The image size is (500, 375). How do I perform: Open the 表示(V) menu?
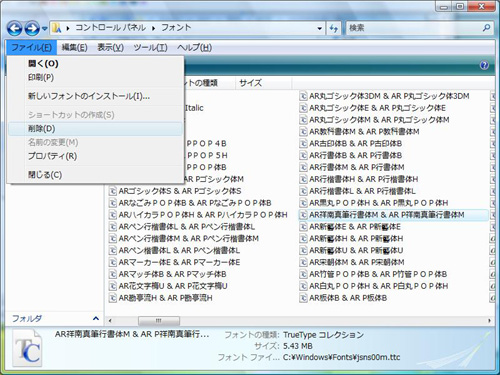point(110,48)
